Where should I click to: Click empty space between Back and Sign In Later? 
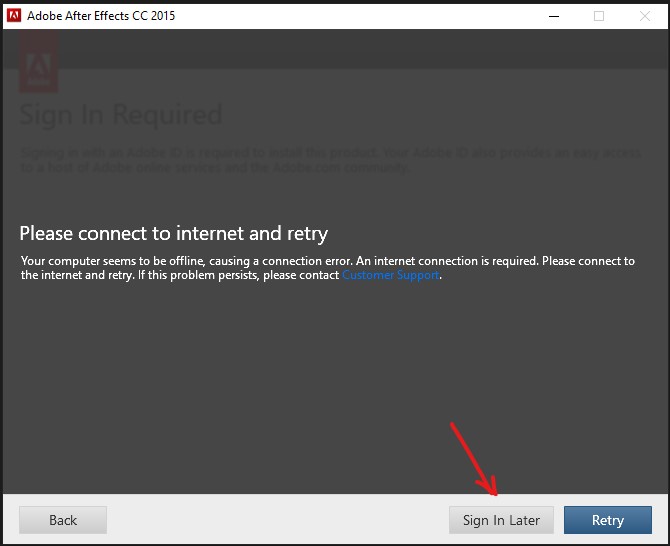pos(277,520)
